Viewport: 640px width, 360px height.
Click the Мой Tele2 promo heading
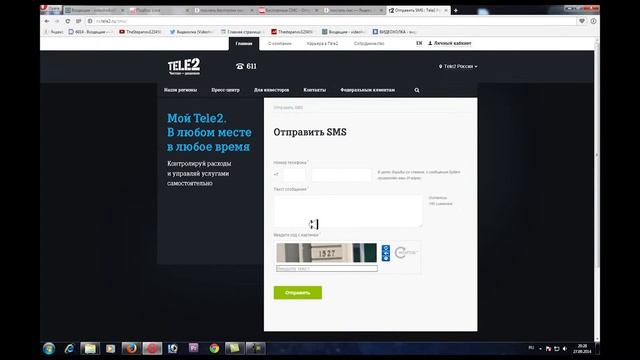209,132
